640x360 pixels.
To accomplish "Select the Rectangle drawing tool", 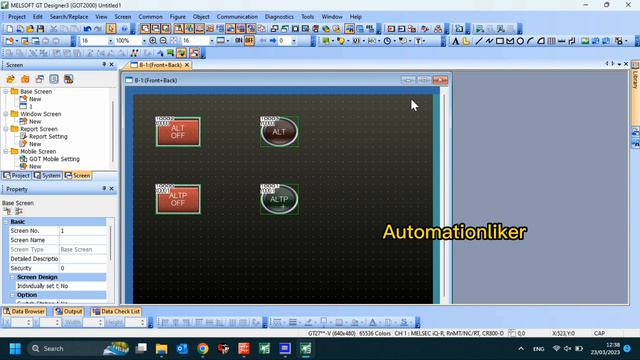I will point(500,41).
